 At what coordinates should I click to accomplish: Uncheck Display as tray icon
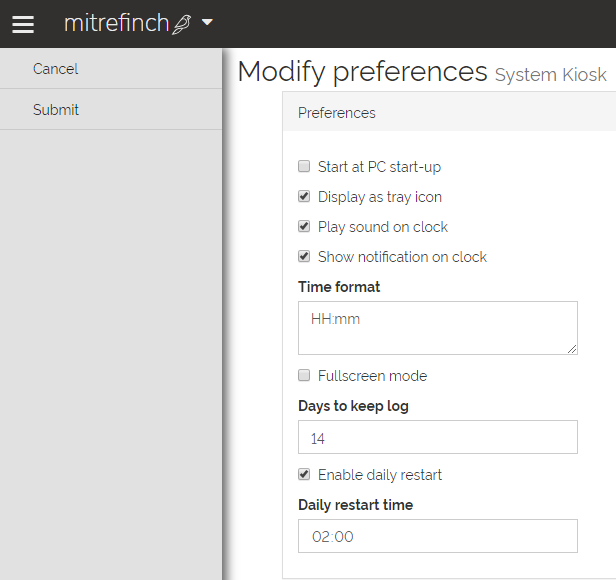(304, 197)
